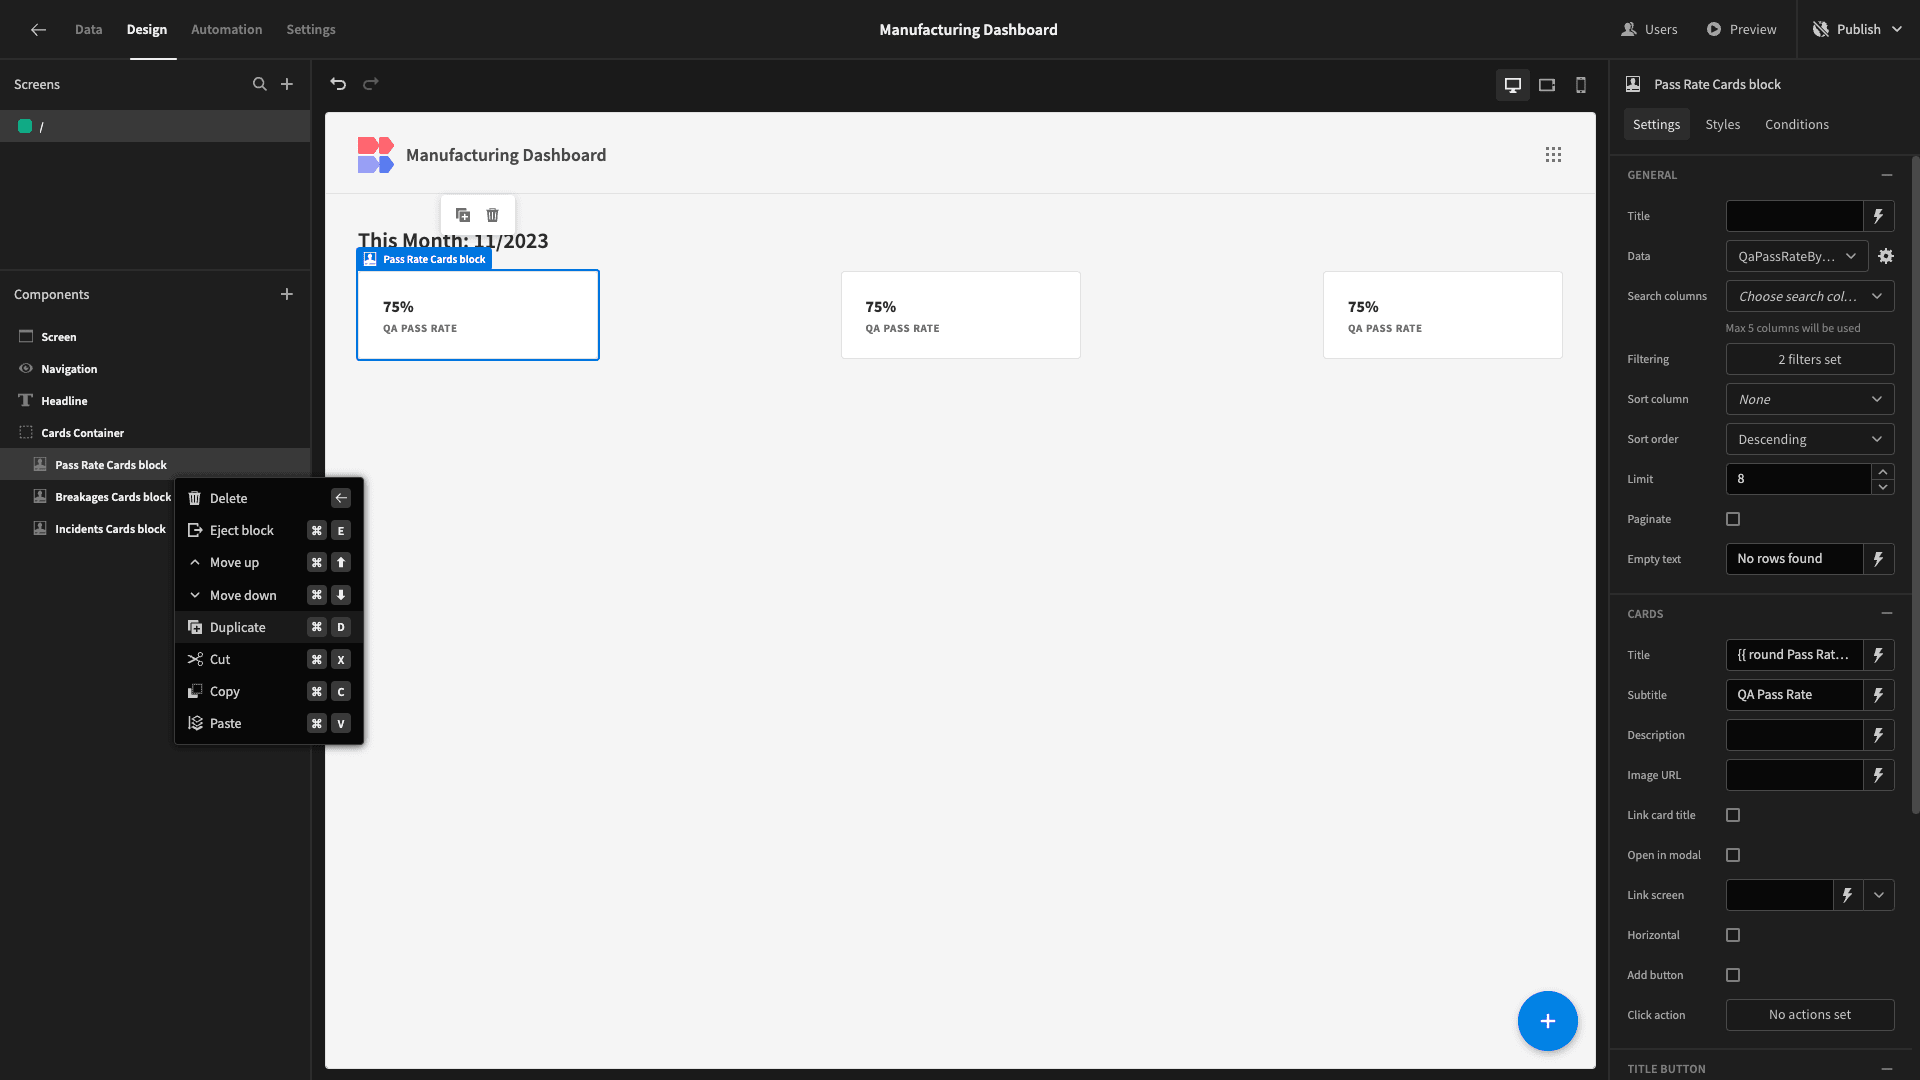Enable the Horizontal checkbox
1920x1080 pixels.
coord(1733,935)
